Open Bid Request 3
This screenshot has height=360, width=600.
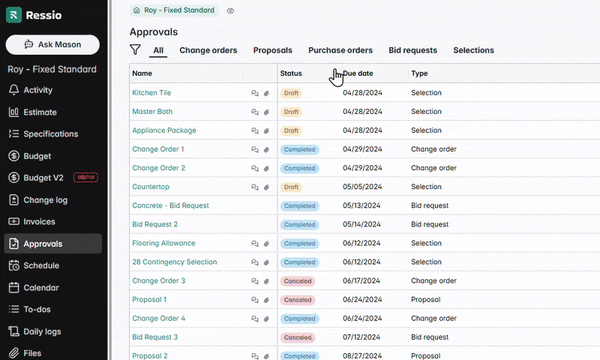click(155, 337)
